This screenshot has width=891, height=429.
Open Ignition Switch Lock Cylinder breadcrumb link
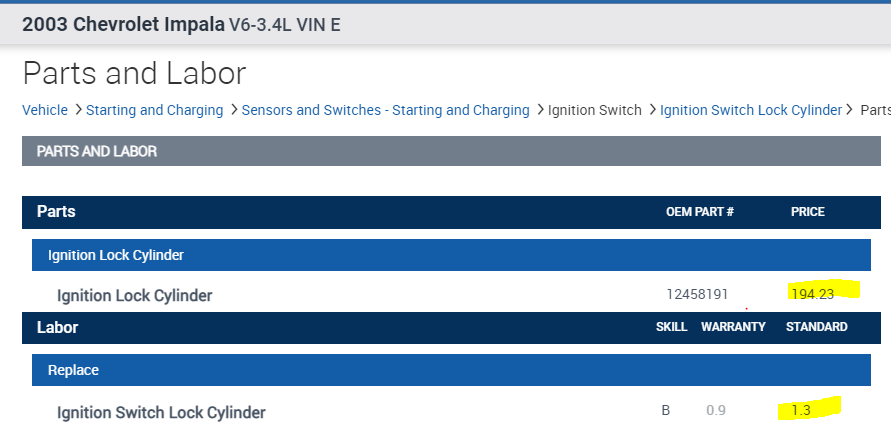[x=751, y=110]
